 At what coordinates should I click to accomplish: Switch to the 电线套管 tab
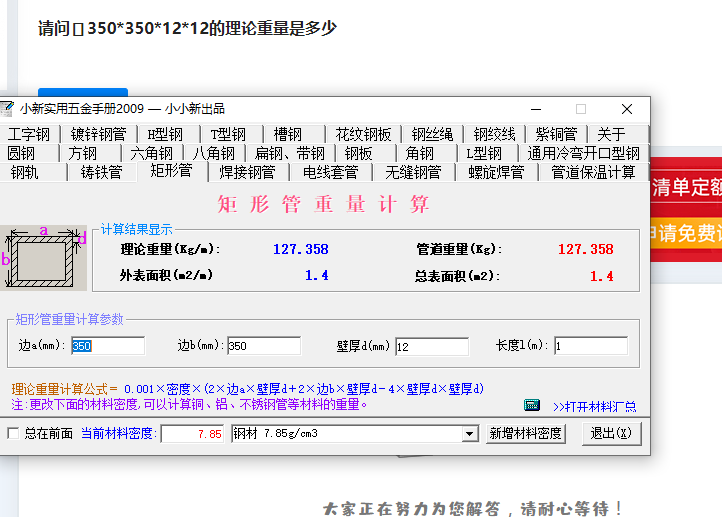[331, 172]
